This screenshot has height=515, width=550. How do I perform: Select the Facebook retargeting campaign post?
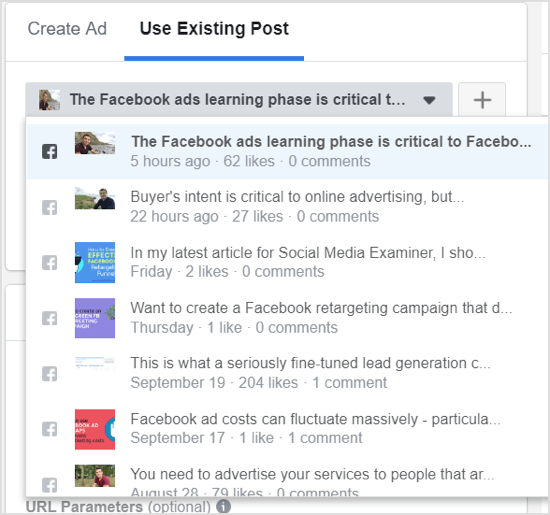[287, 317]
